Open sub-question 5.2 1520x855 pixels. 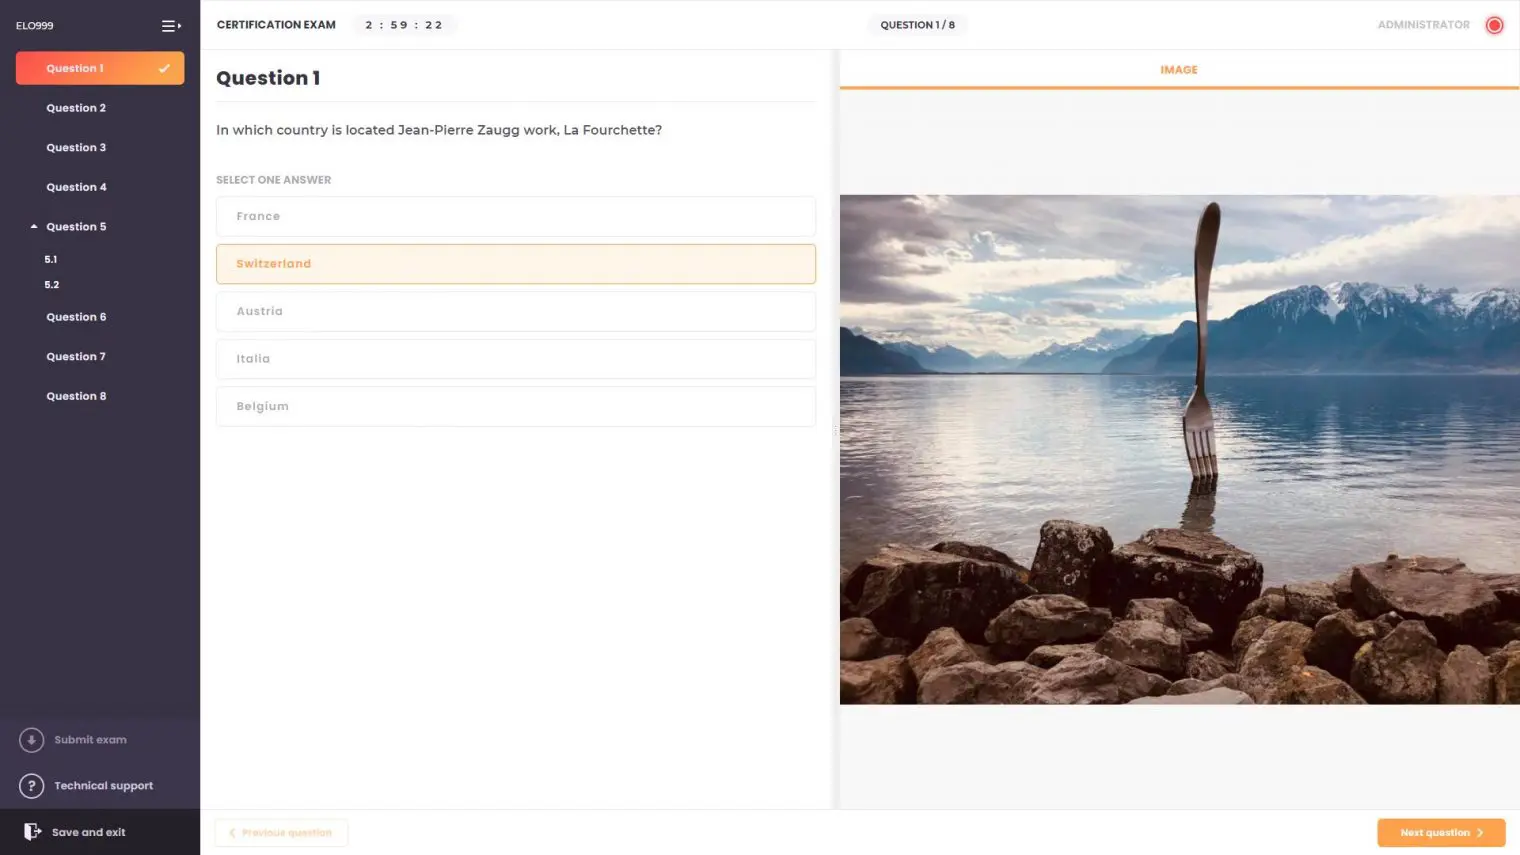pos(52,285)
